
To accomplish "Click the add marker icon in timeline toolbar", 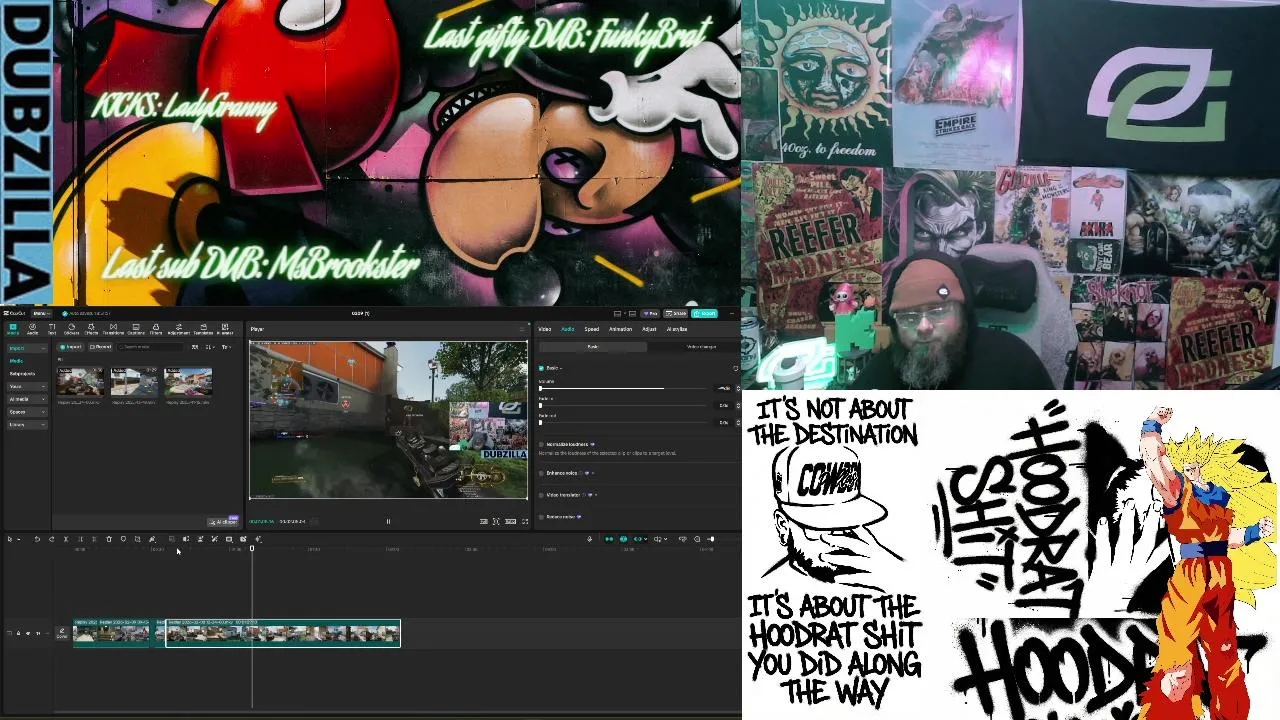I will [123, 539].
